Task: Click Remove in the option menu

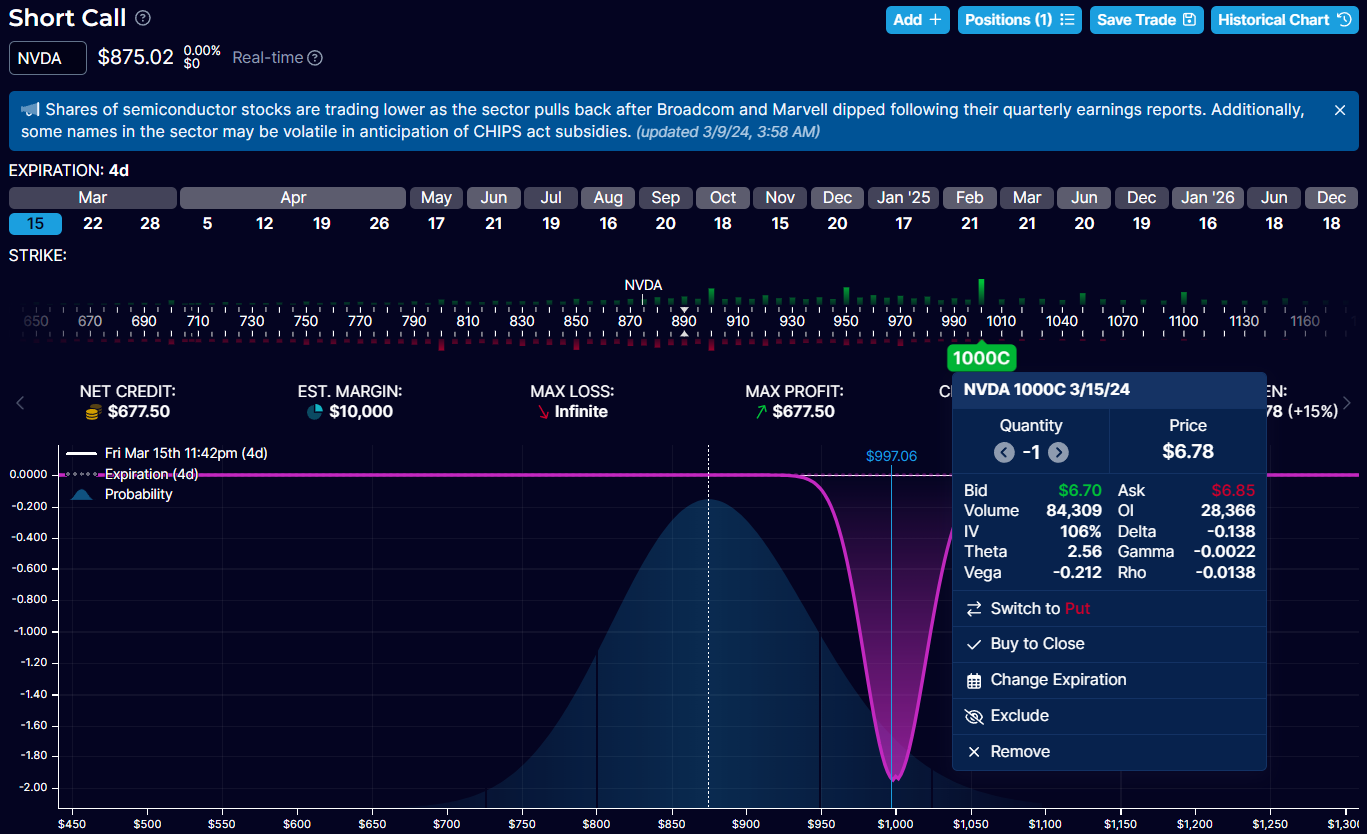Action: point(1109,752)
